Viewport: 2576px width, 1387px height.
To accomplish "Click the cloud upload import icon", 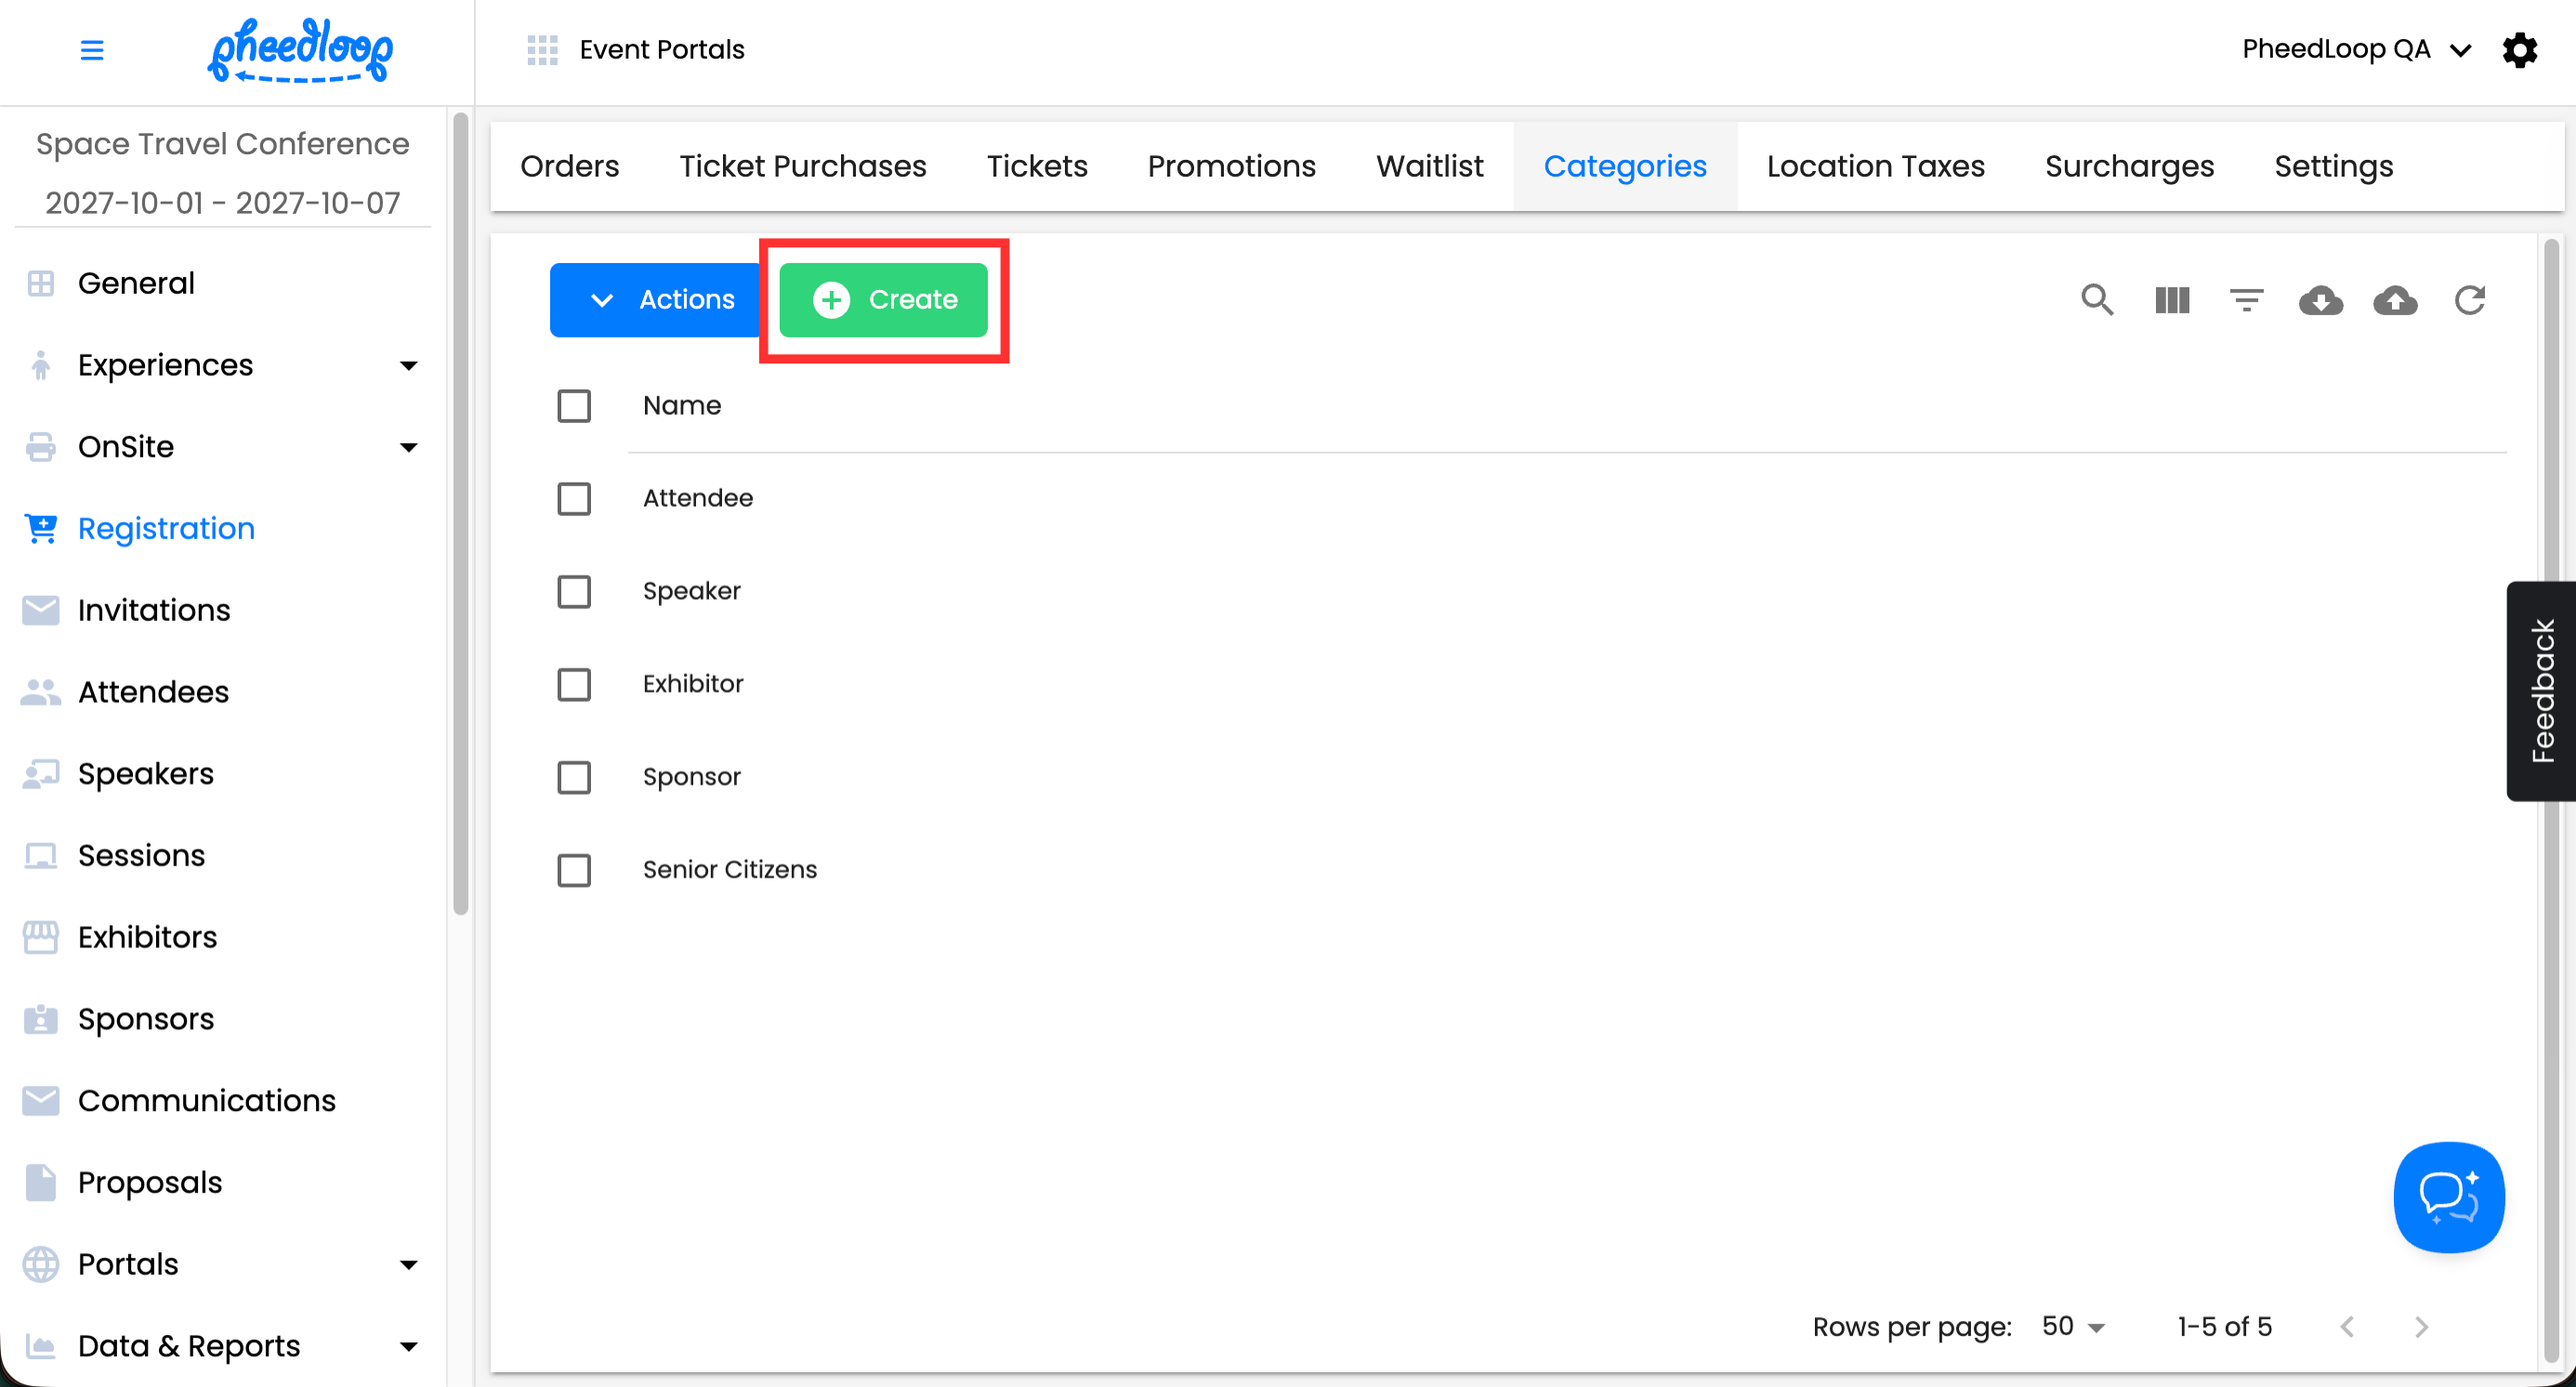I will click(x=2395, y=300).
